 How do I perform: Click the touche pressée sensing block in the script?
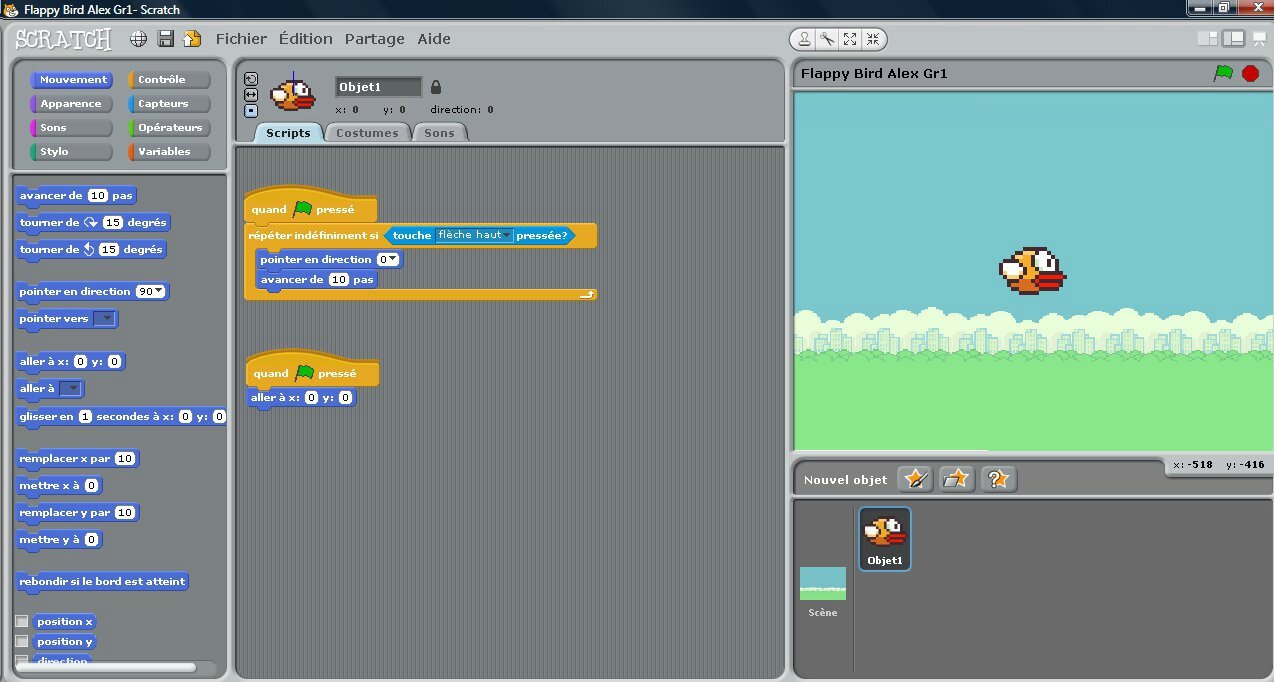pyautogui.click(x=480, y=235)
